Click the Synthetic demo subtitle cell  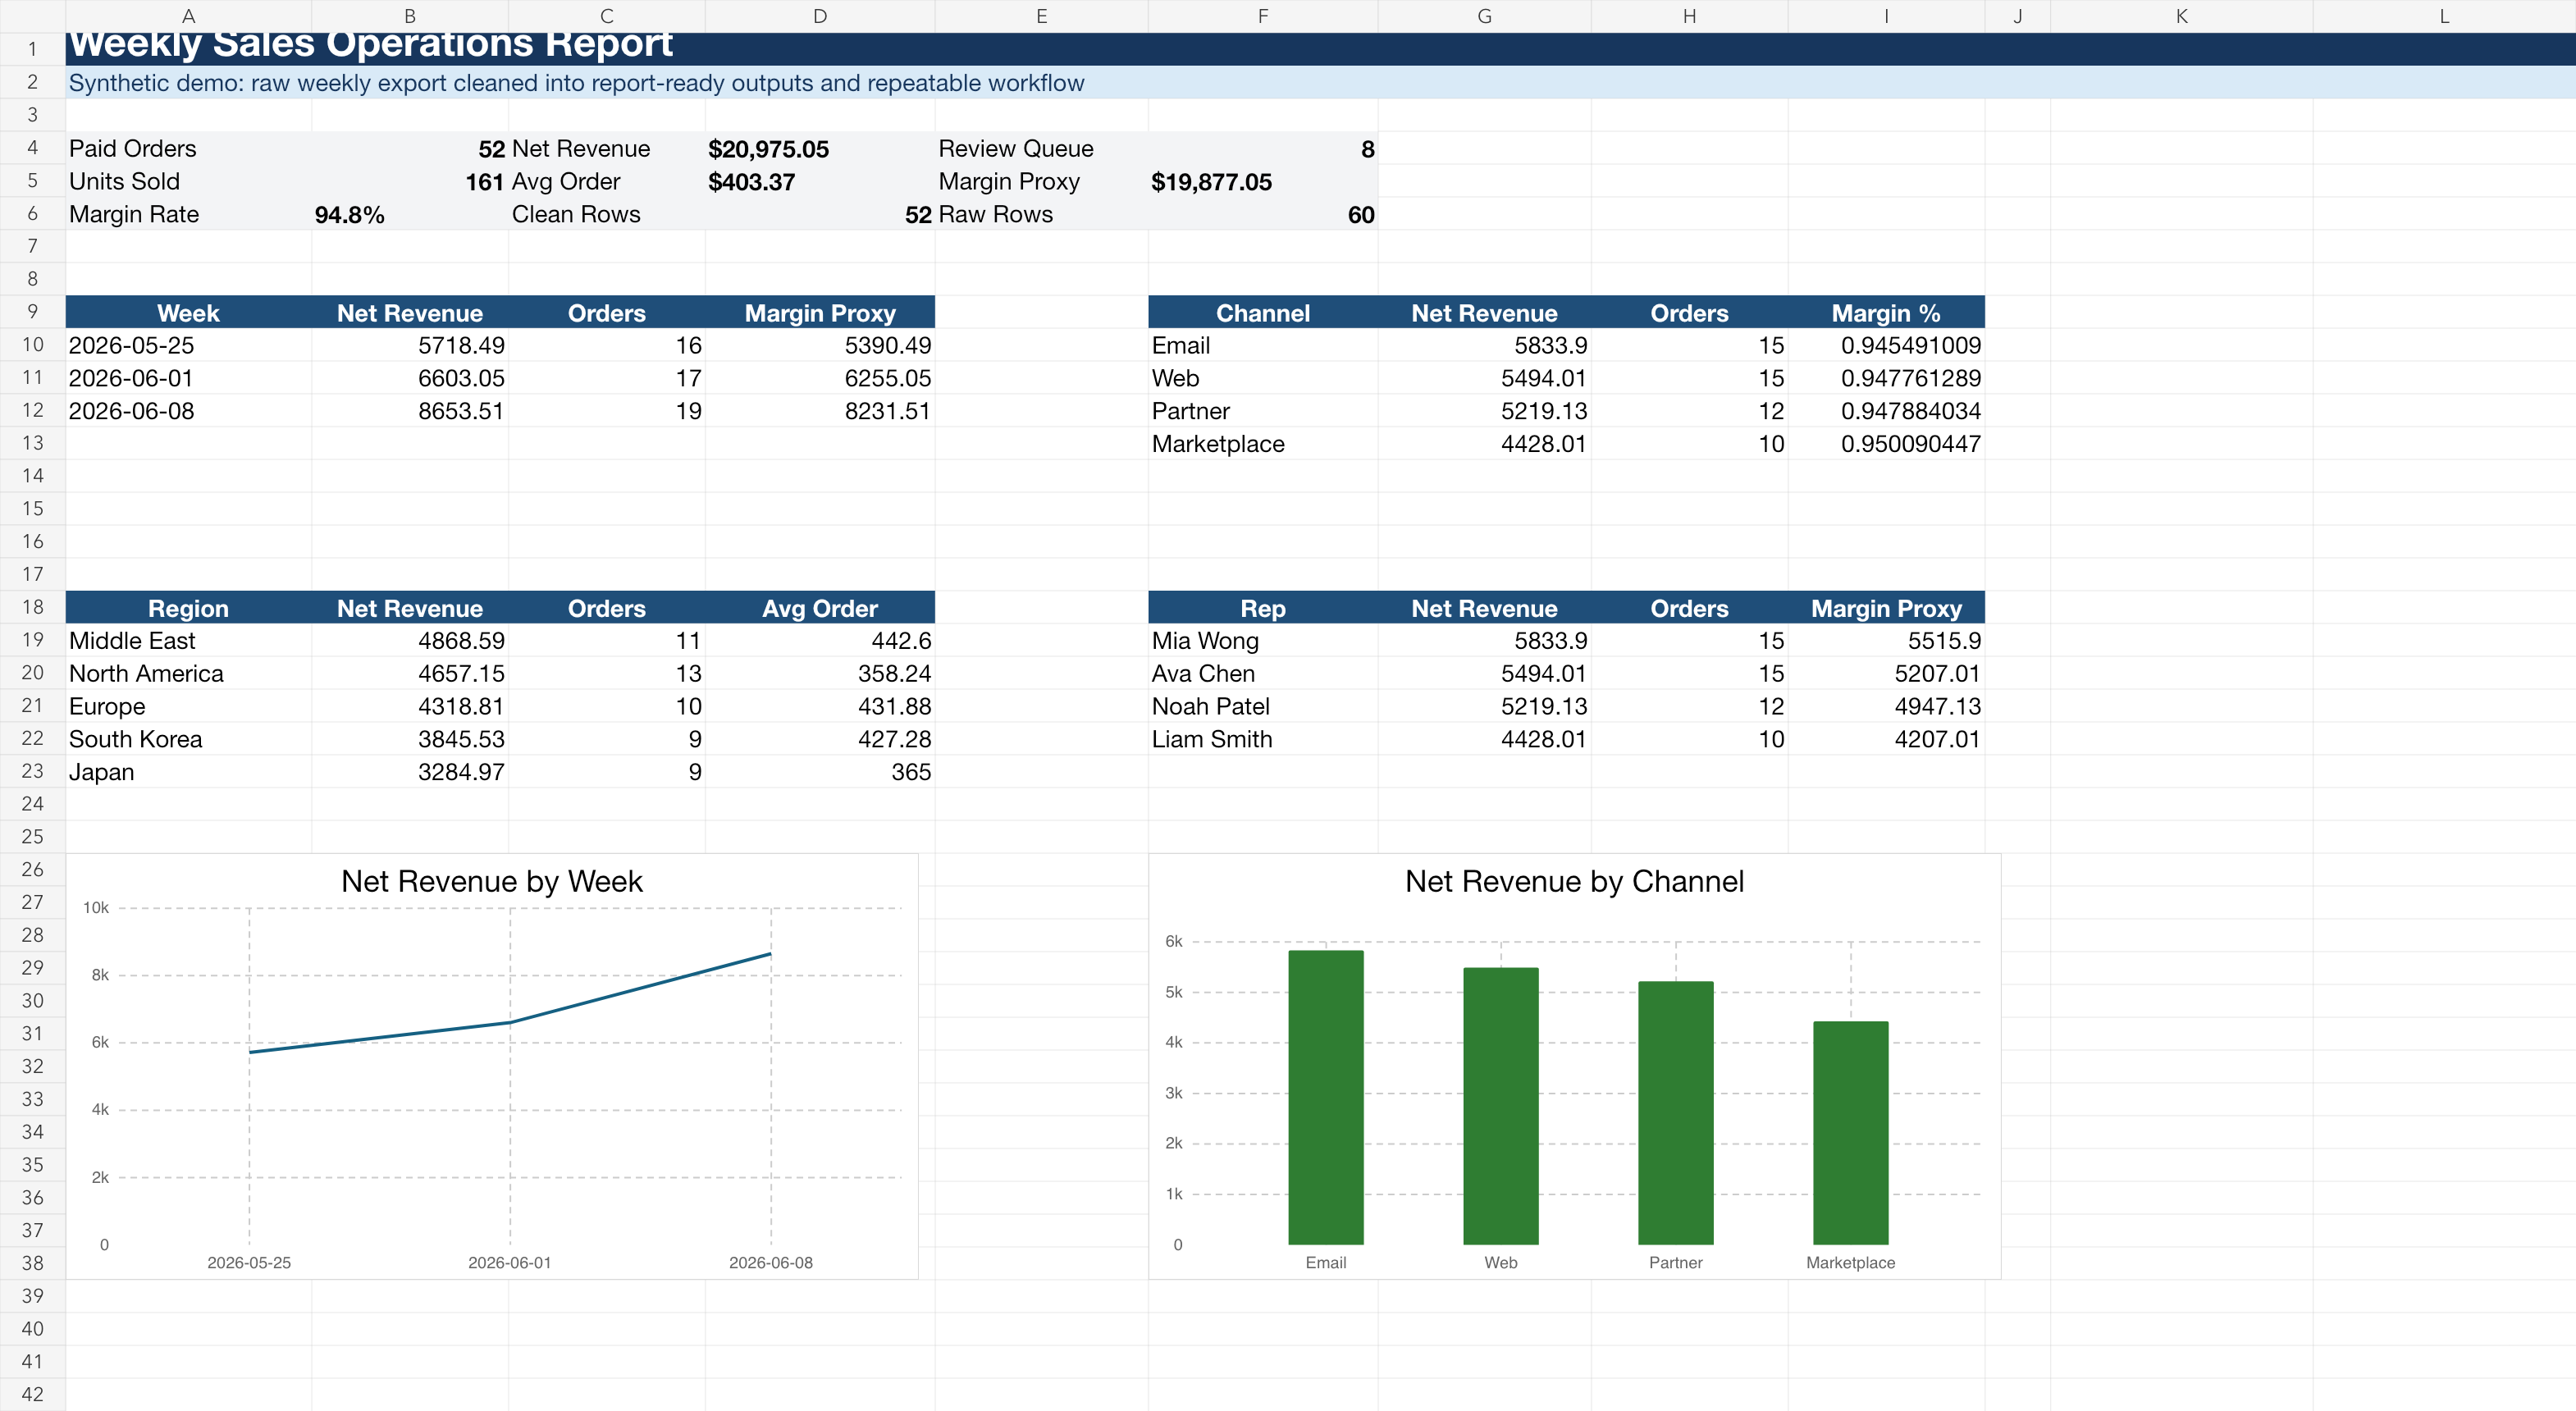coord(1320,82)
